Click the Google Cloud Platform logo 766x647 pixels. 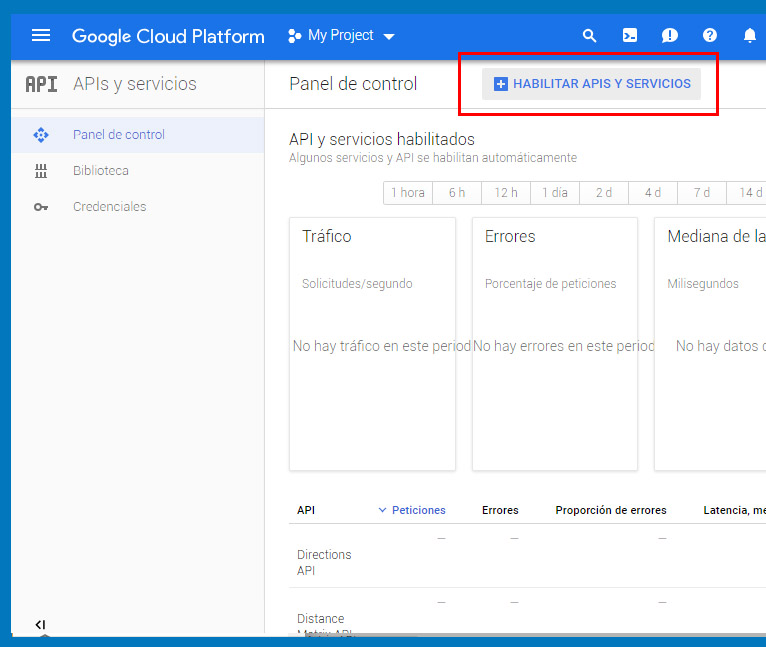click(x=168, y=36)
